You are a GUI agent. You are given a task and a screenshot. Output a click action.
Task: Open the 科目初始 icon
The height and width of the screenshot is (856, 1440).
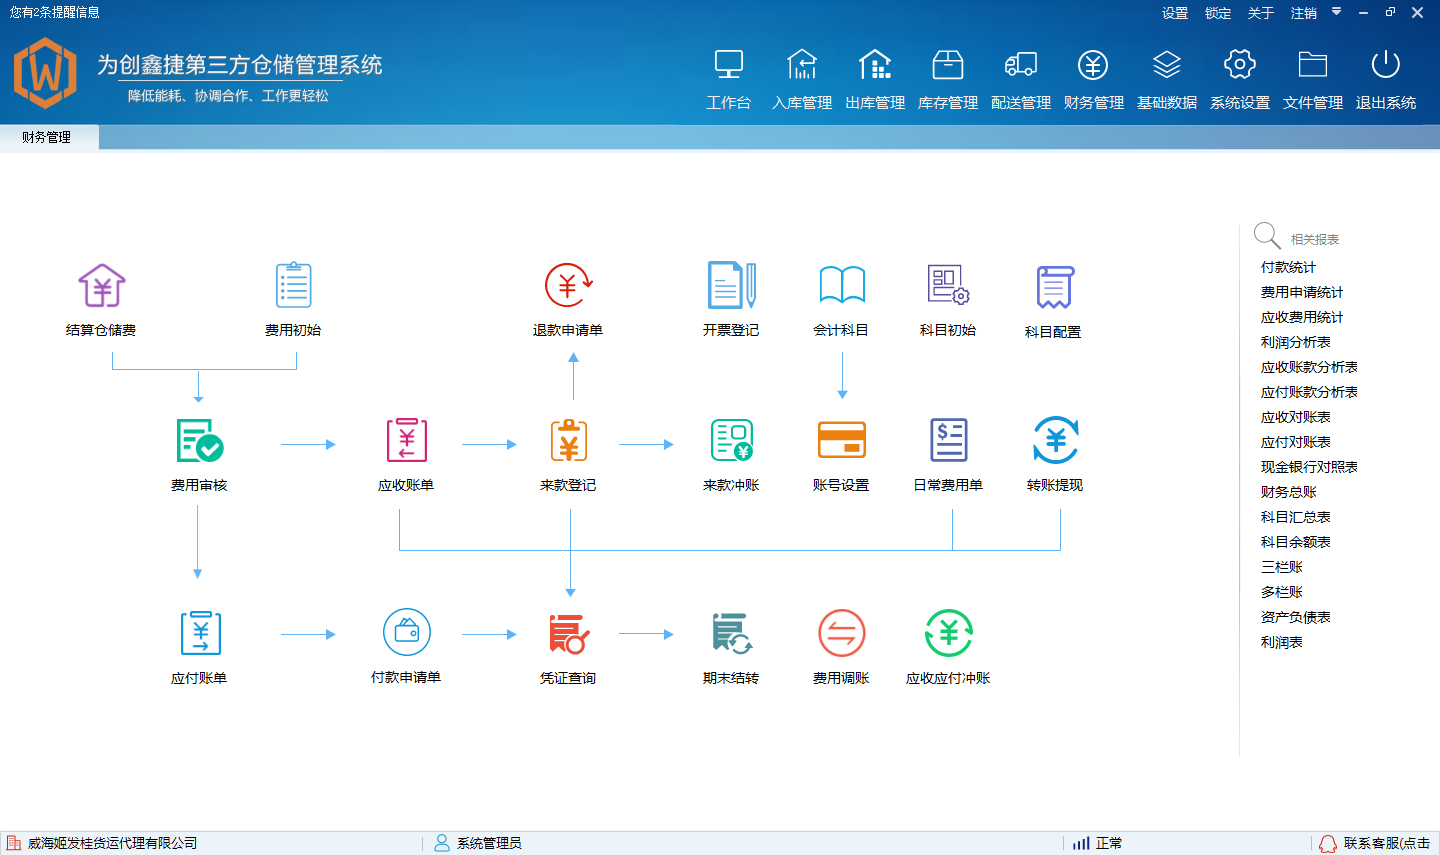pyautogui.click(x=948, y=285)
